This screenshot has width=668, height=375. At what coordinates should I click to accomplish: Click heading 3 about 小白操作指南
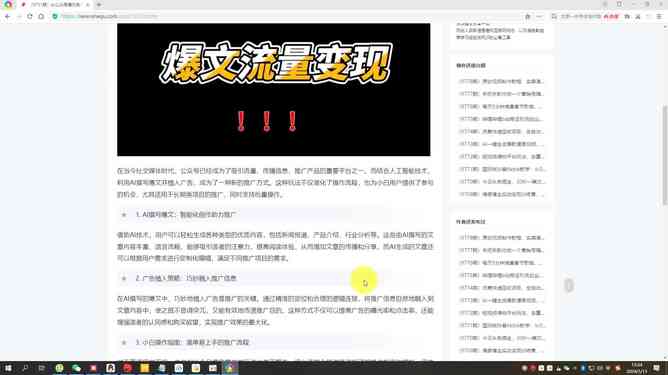tap(192, 342)
